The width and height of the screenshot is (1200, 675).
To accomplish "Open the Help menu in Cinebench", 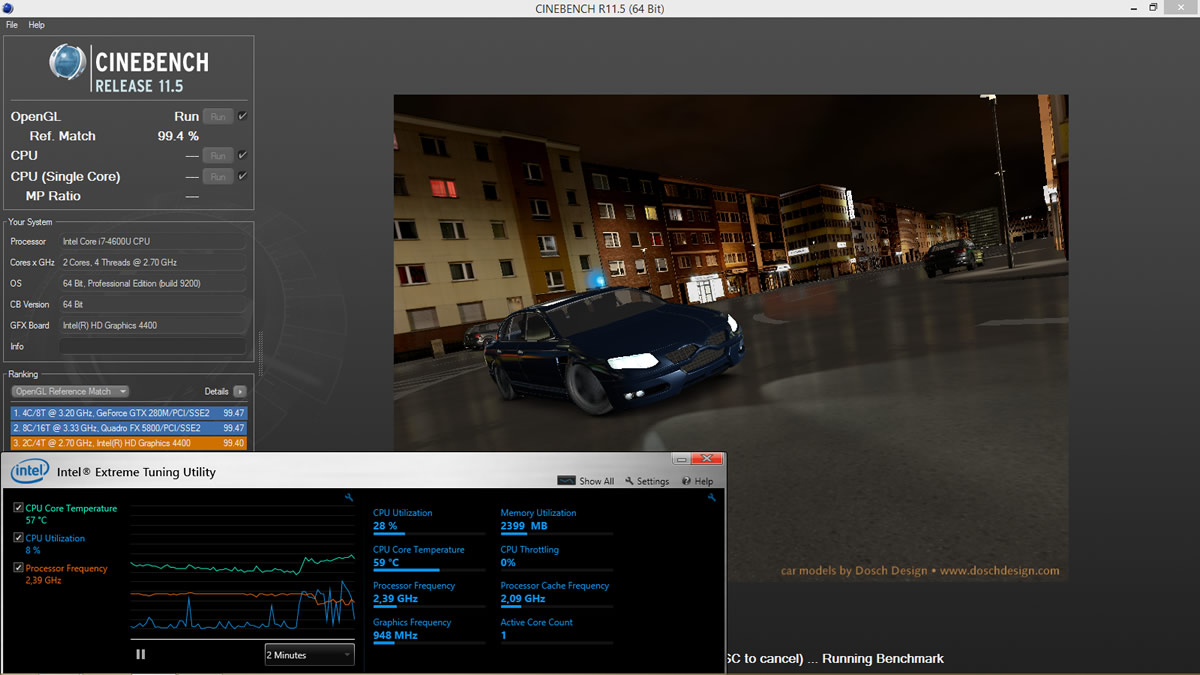I will point(37,25).
